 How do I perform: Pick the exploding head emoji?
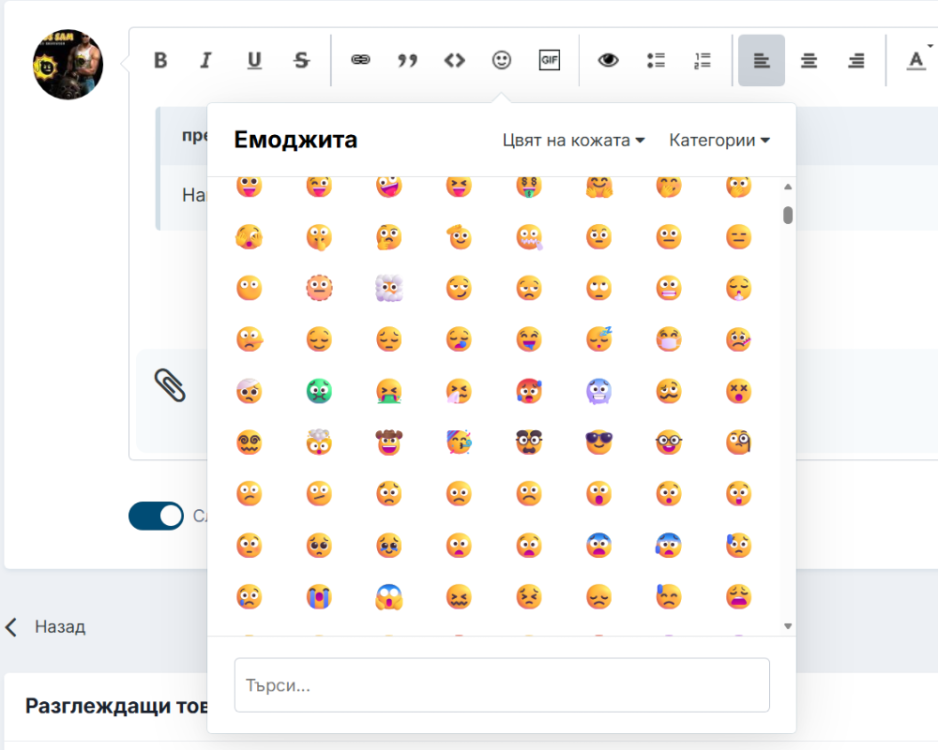pos(319,443)
